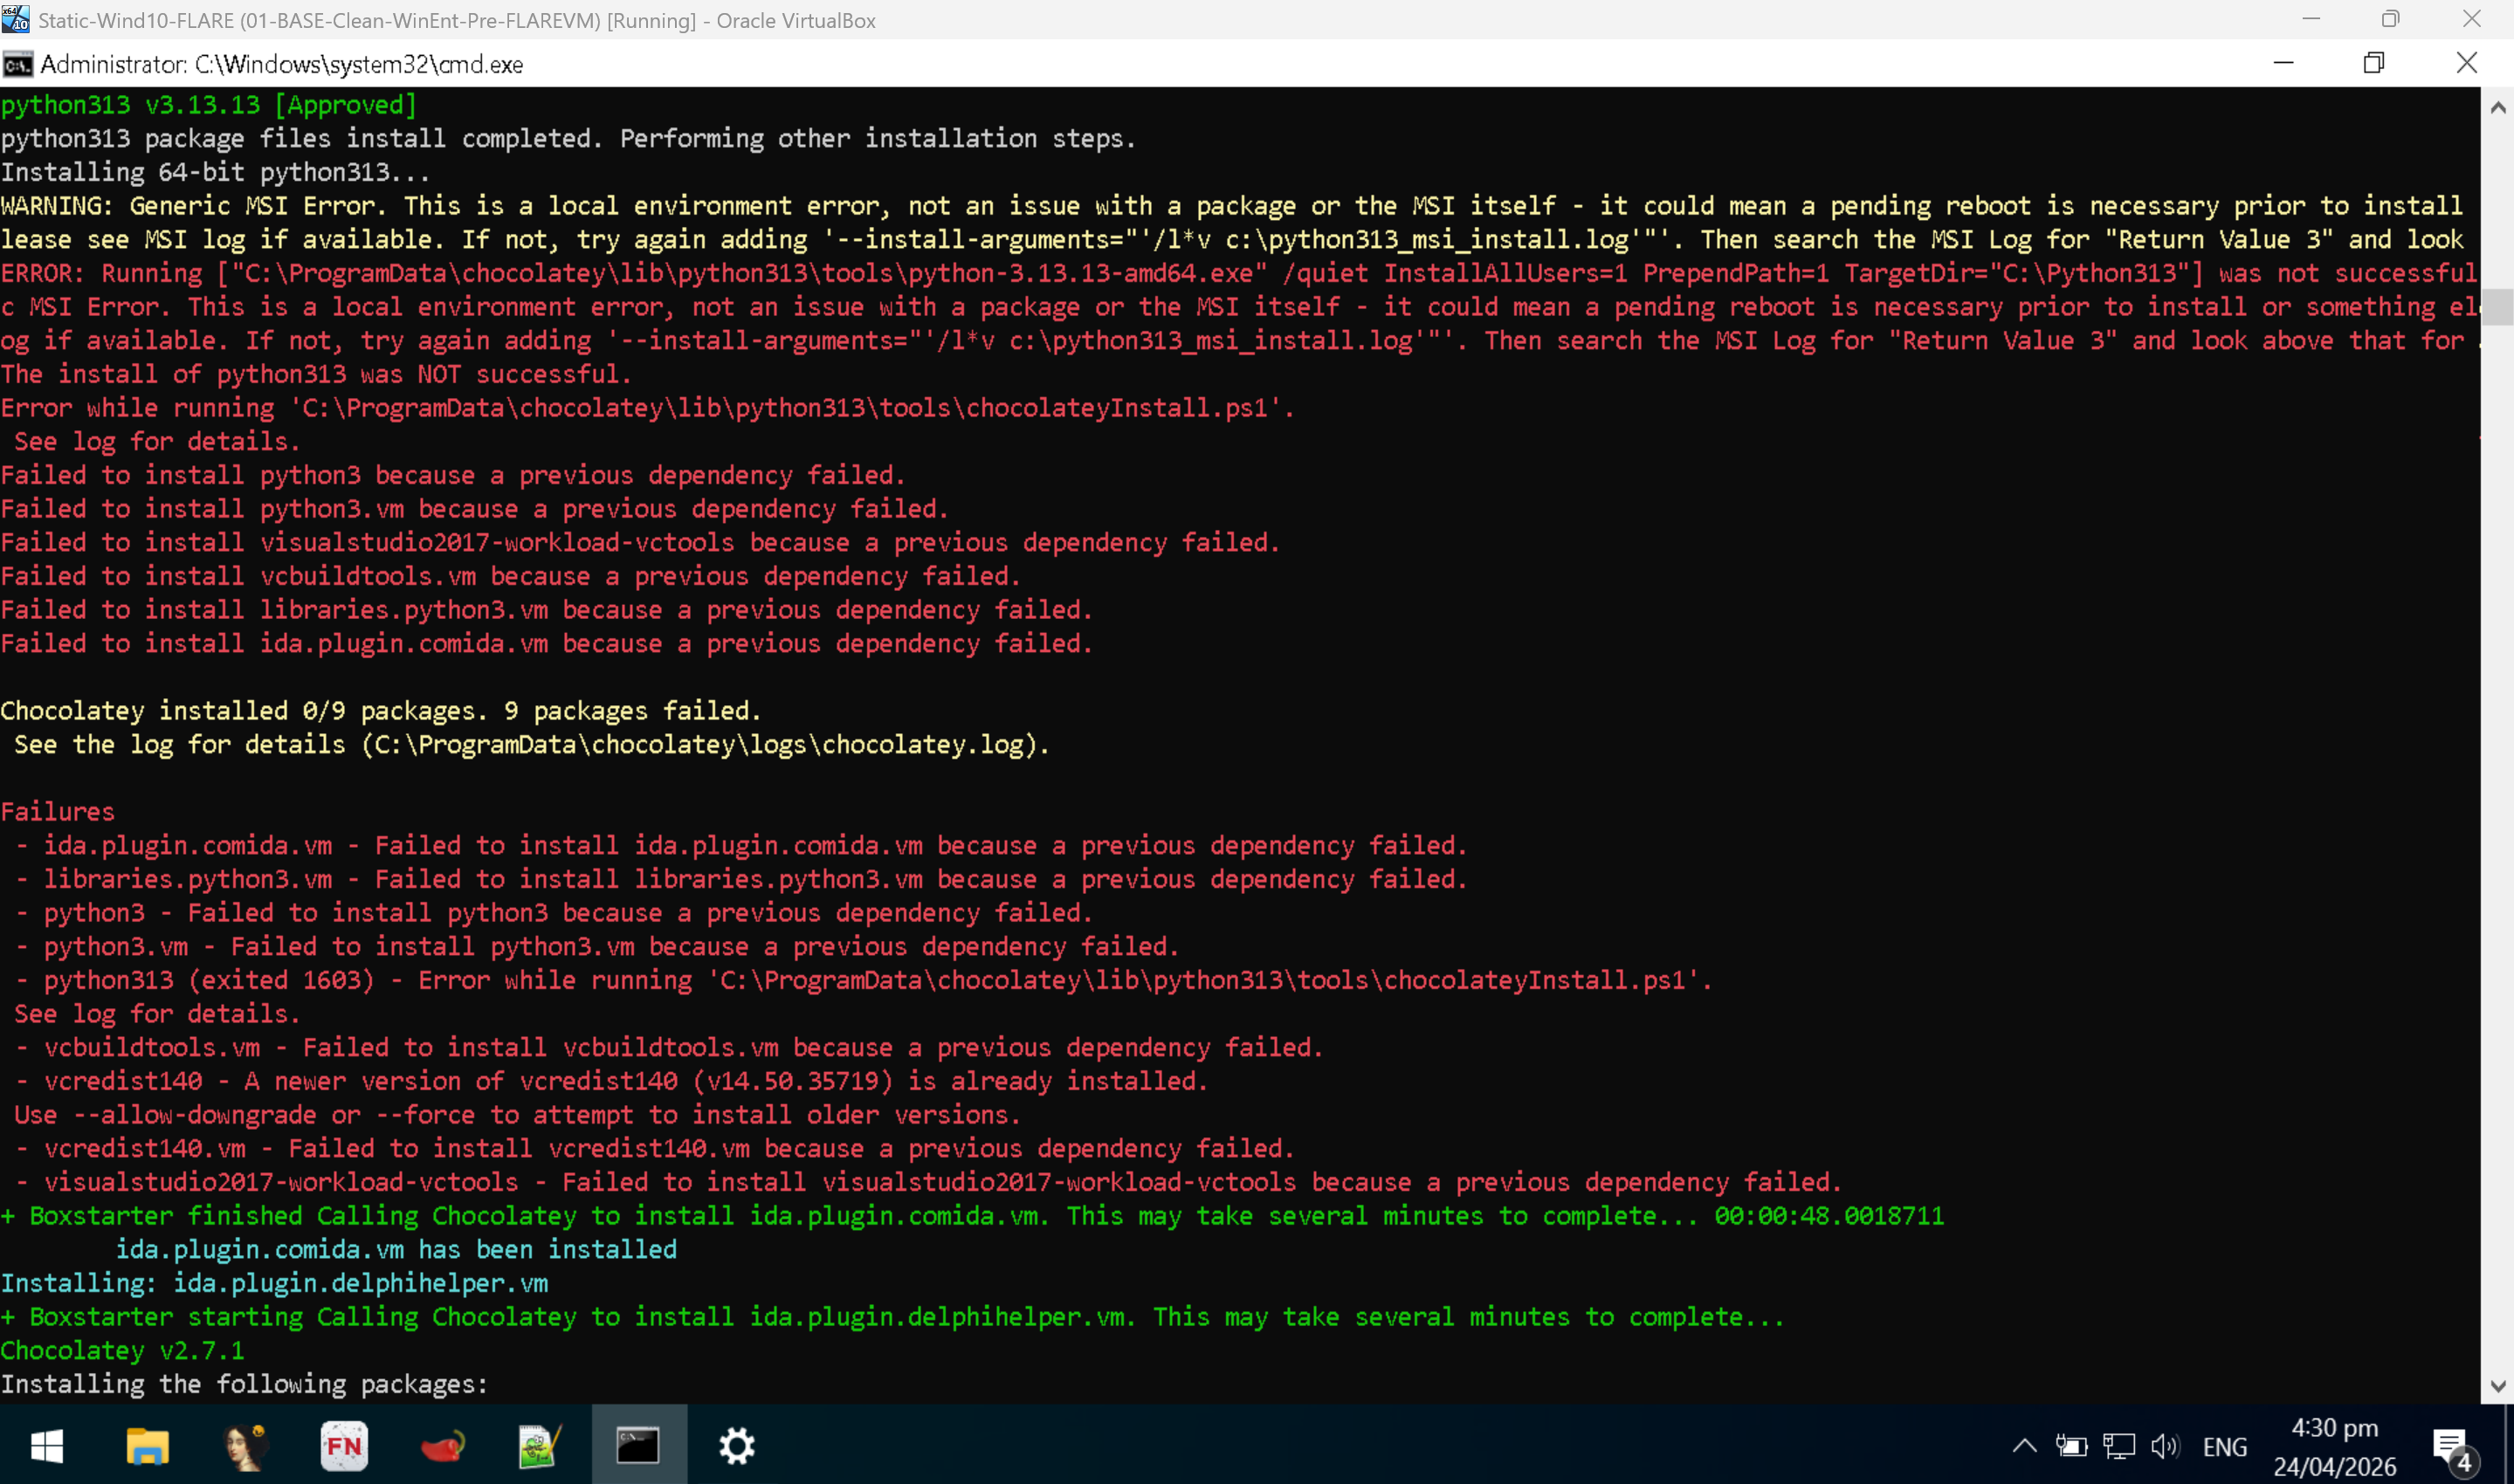
Task: Open the notification center with 4 alerts
Action: 2452,1448
